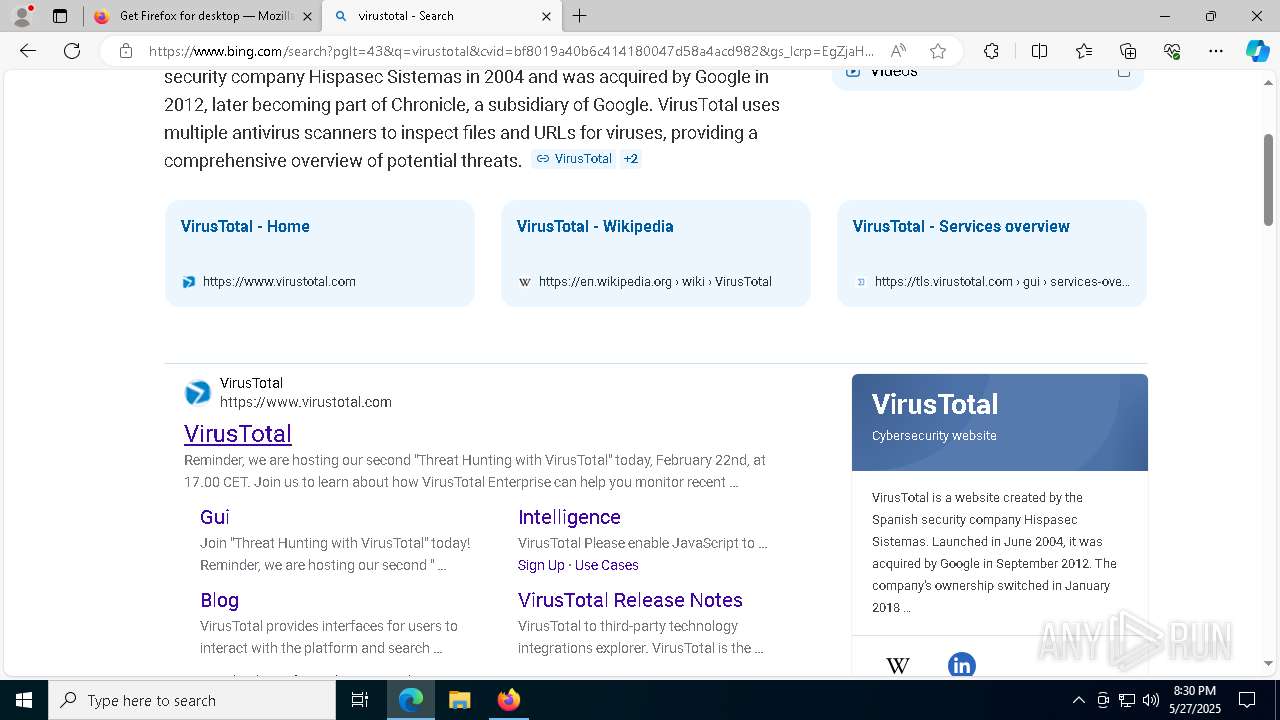Expand the +2 additional sources chip
1280x720 pixels.
(x=630, y=159)
